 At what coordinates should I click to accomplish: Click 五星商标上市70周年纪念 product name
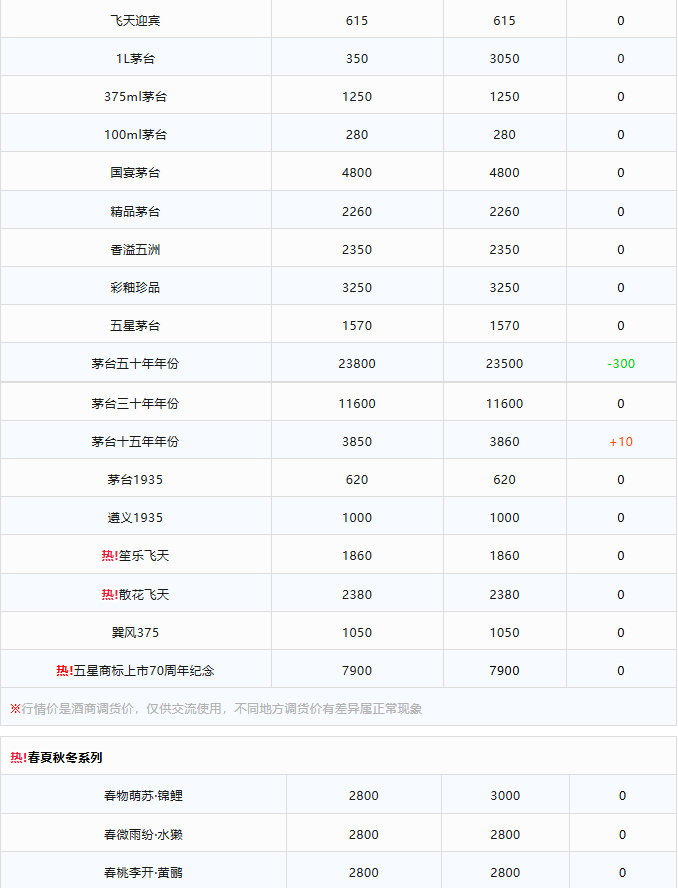tap(143, 670)
